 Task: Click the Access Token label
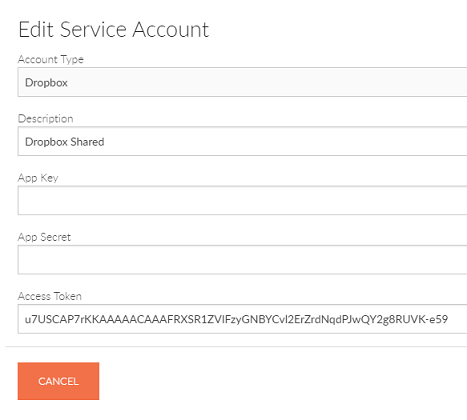[50, 296]
